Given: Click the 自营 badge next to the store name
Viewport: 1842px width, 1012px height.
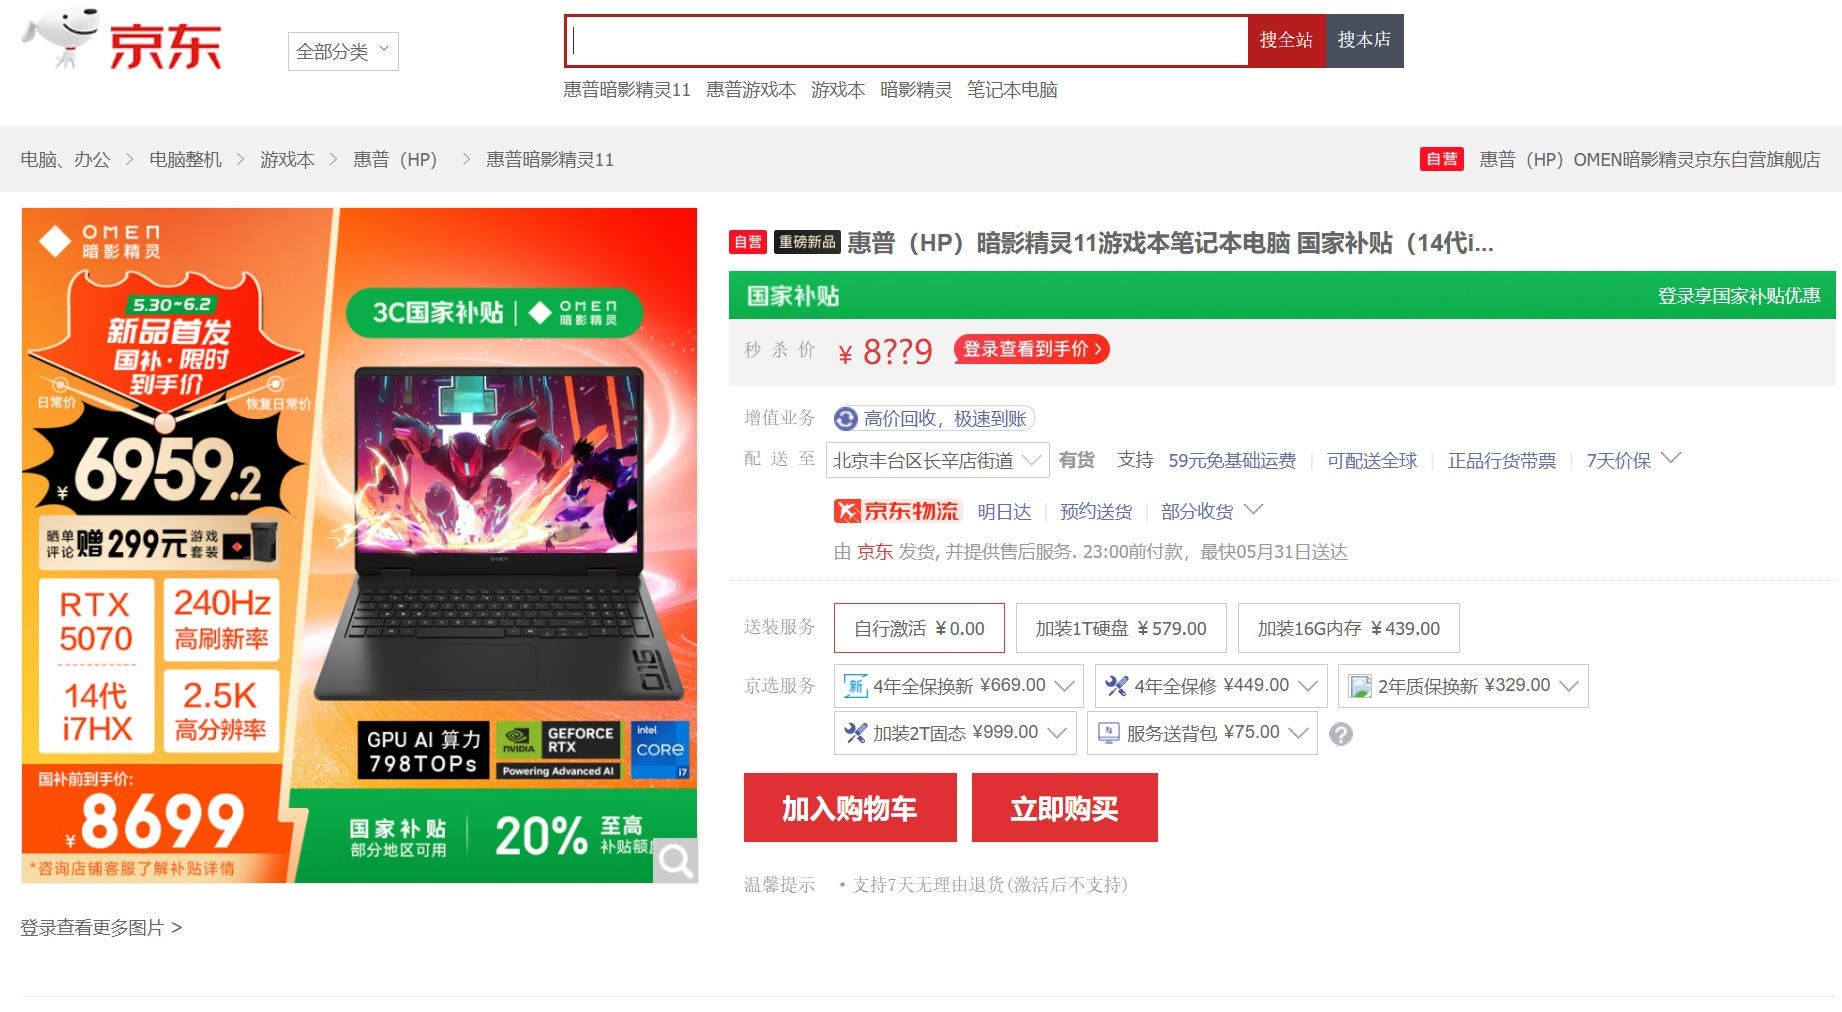Looking at the screenshot, I should [1440, 159].
